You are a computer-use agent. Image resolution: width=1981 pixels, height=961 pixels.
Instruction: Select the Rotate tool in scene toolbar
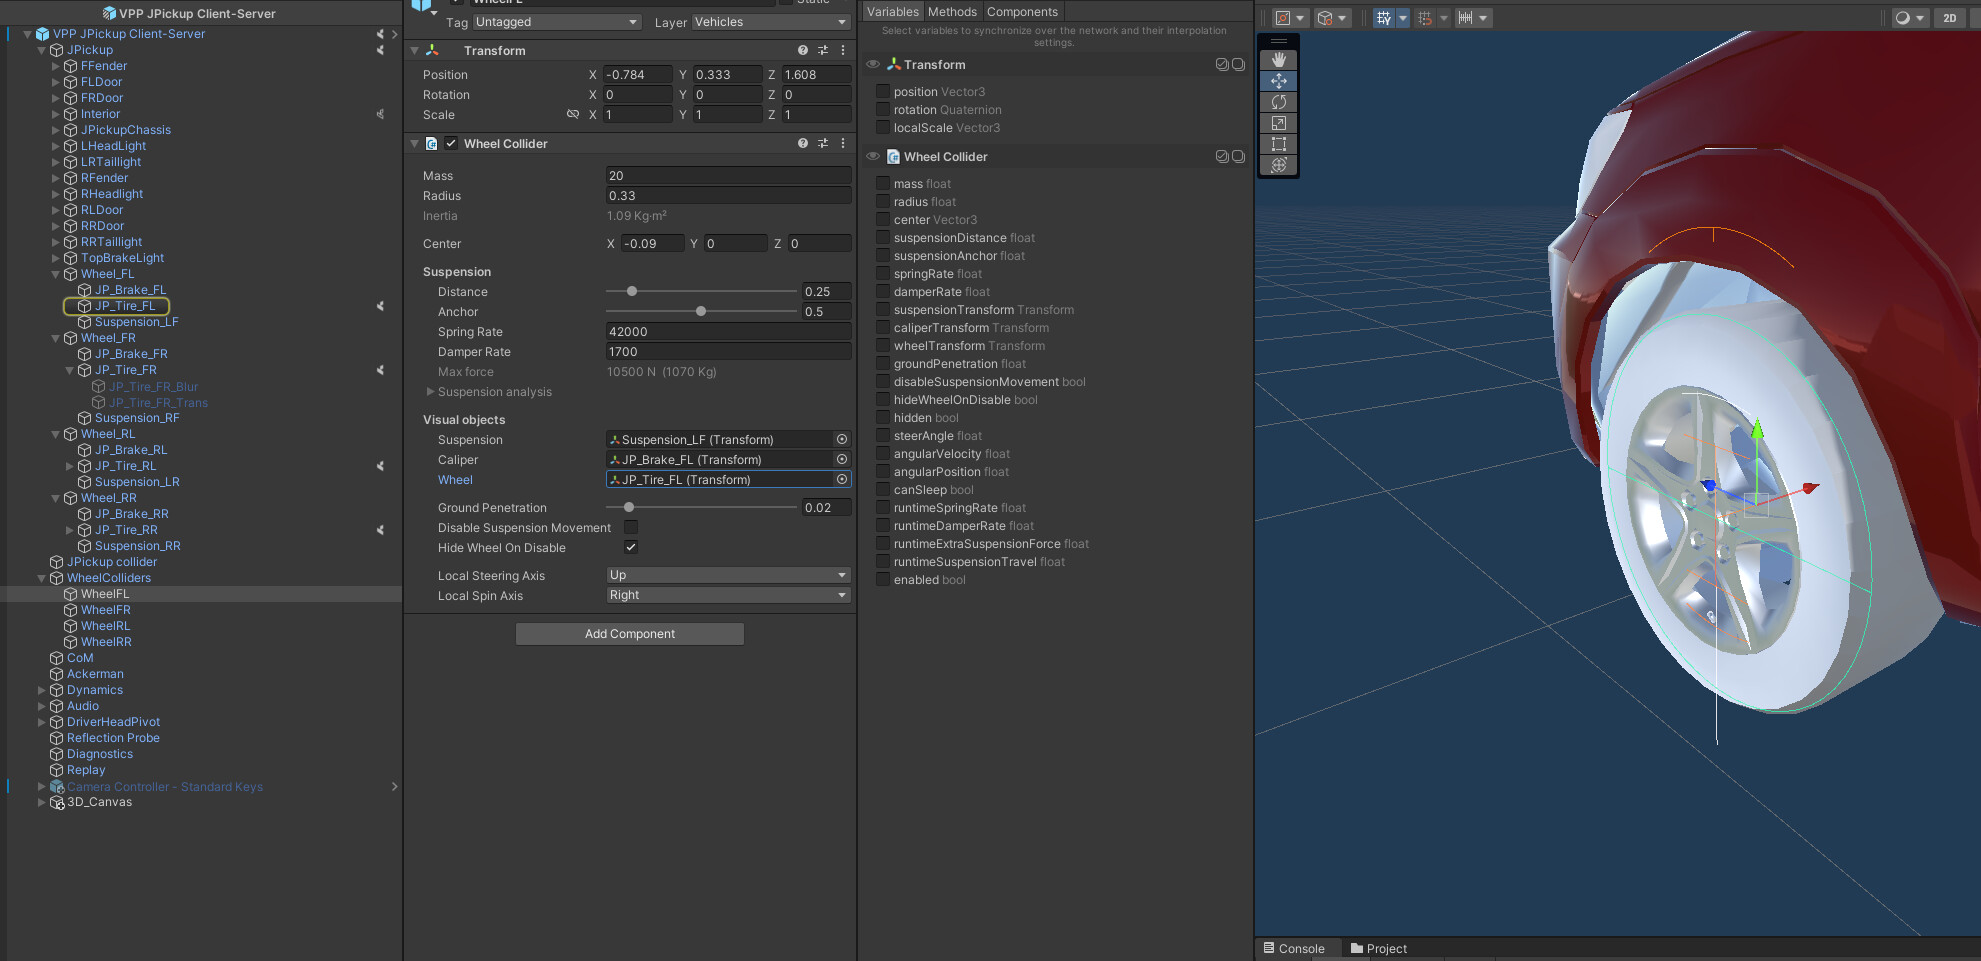coord(1278,102)
